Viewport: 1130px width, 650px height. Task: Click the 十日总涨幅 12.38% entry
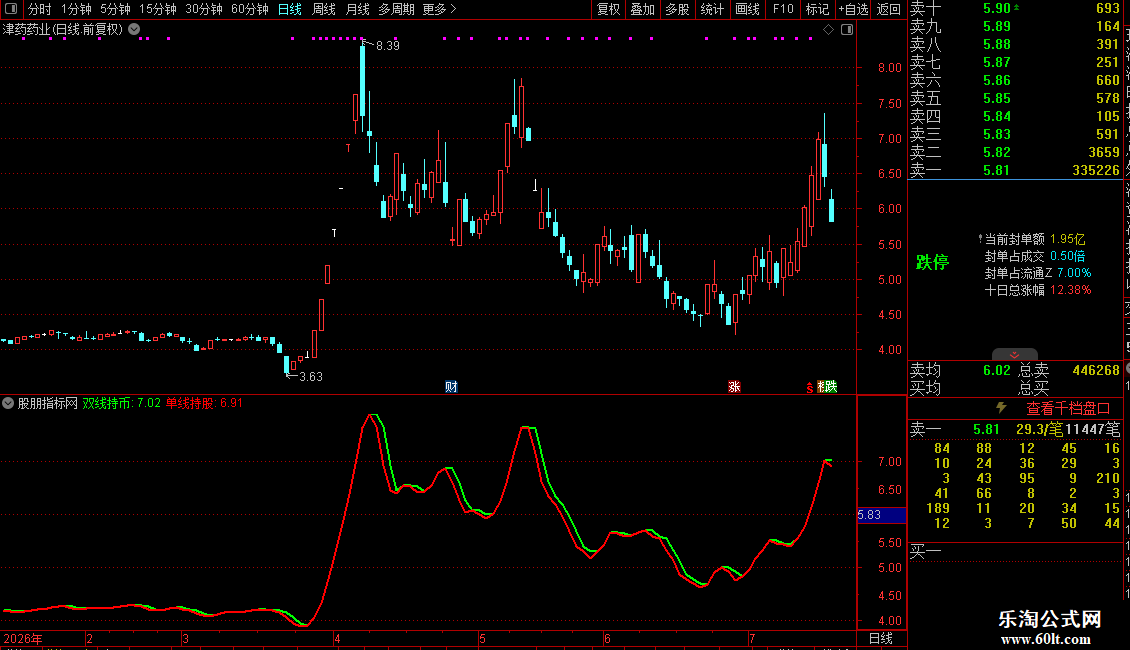[1038, 290]
